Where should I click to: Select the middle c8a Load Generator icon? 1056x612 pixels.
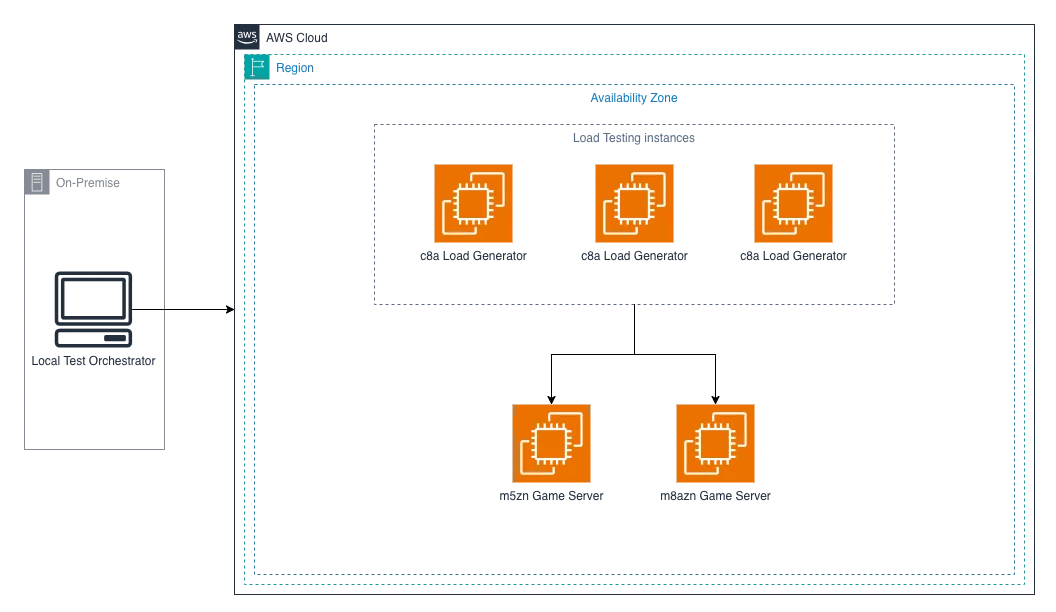634,203
